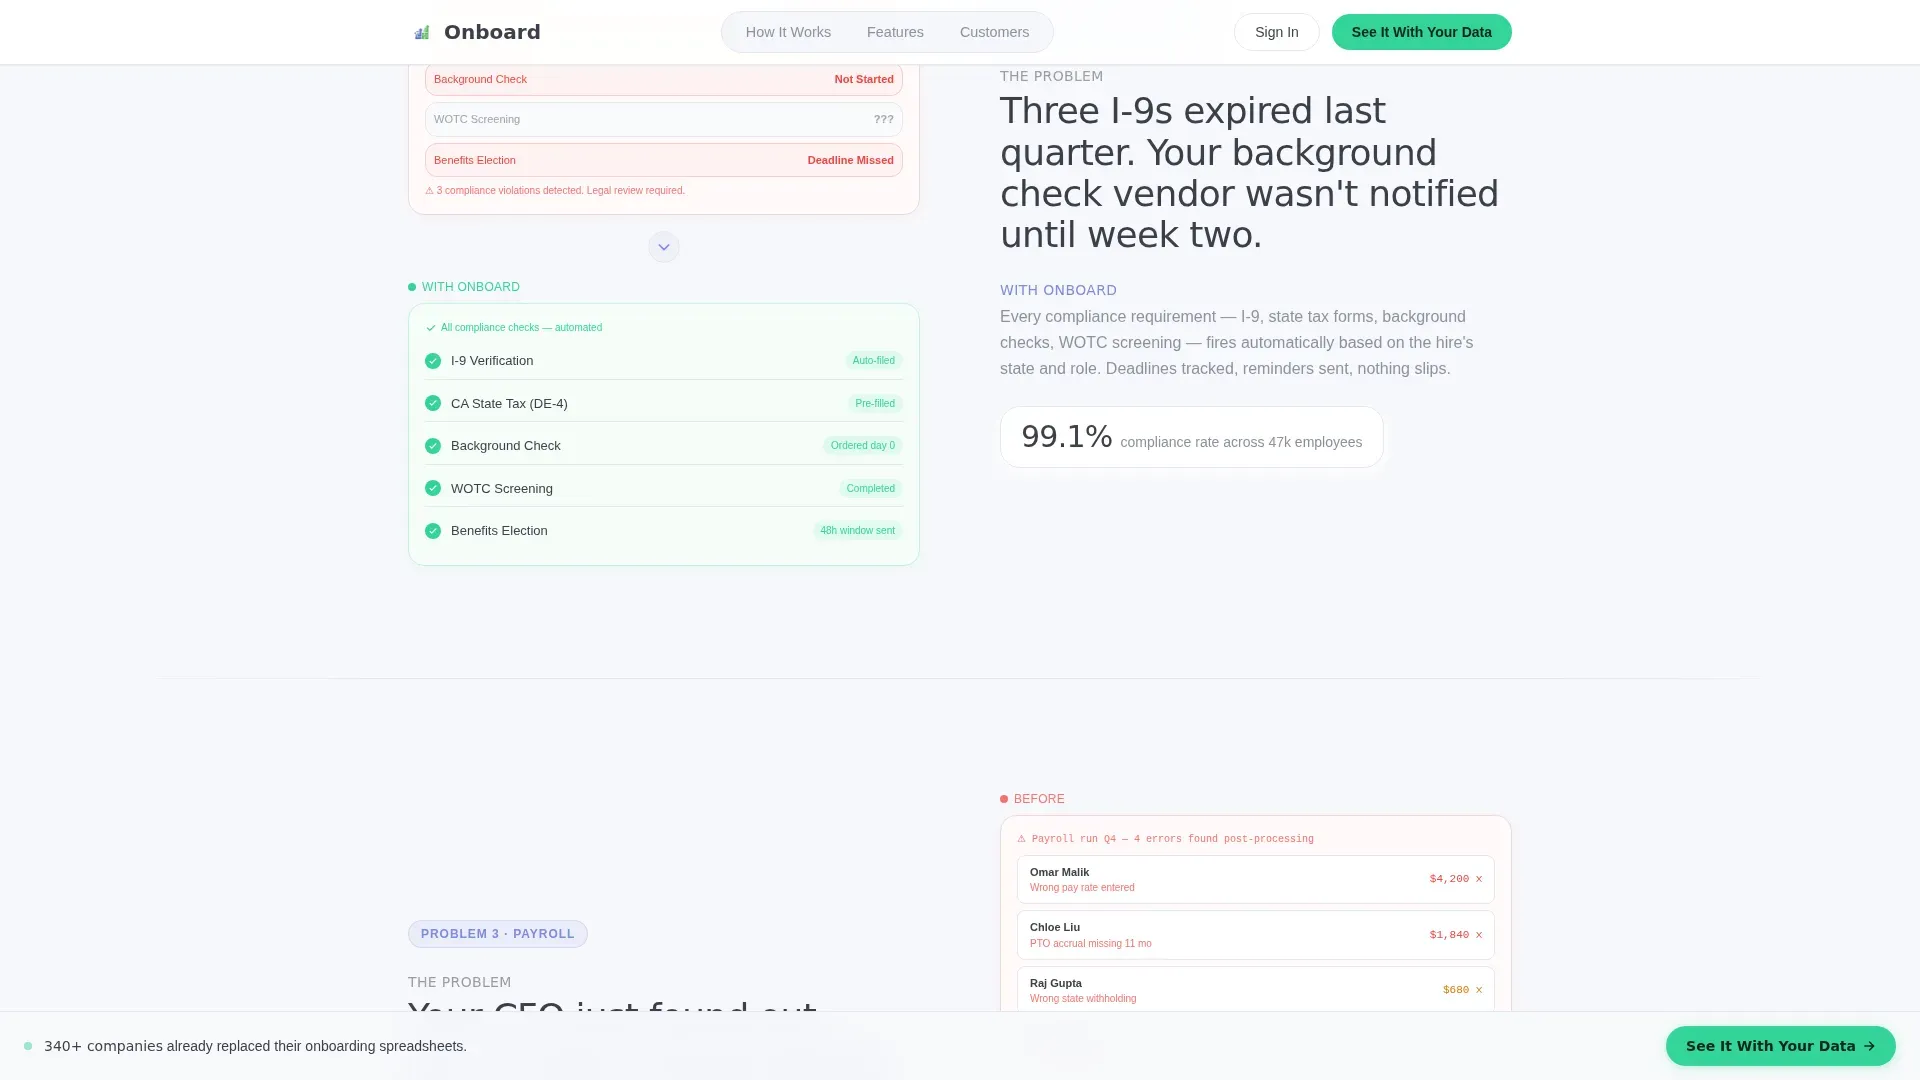Viewport: 1920px width, 1080px height.
Task: Click check icon beside All compliance checks
Action: 431,328
